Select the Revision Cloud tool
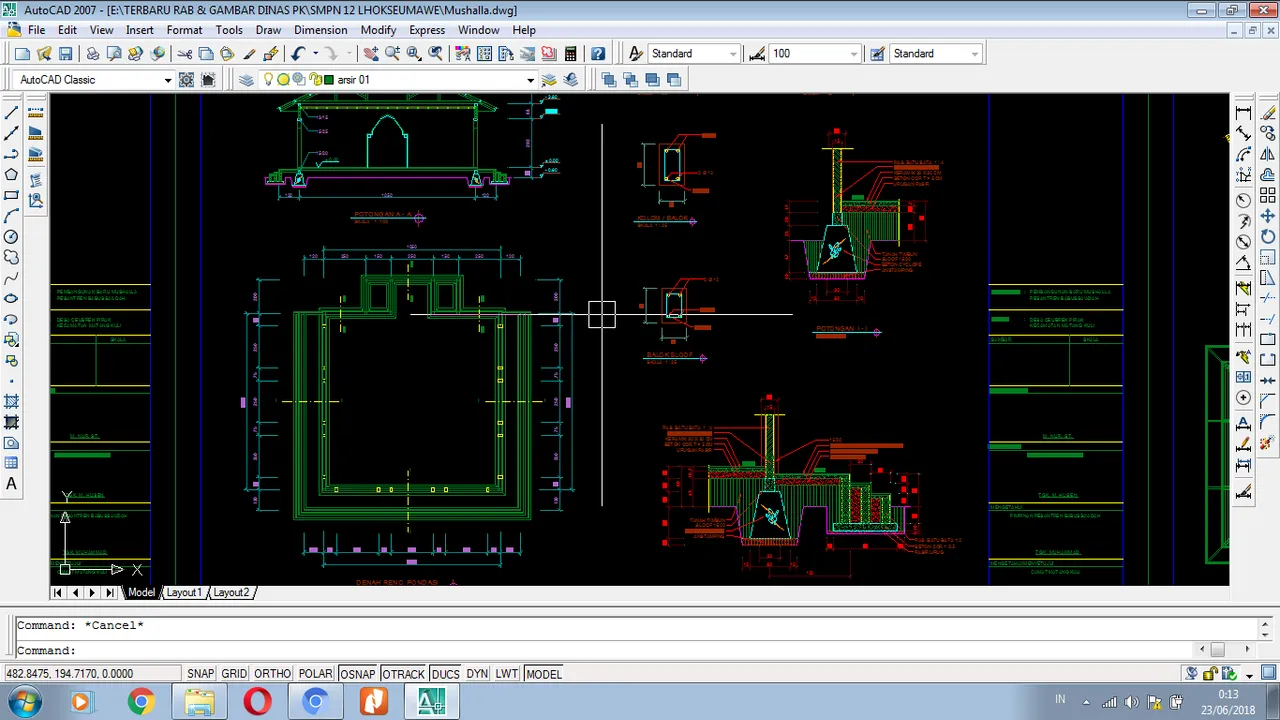Image resolution: width=1280 pixels, height=720 pixels. (x=12, y=257)
